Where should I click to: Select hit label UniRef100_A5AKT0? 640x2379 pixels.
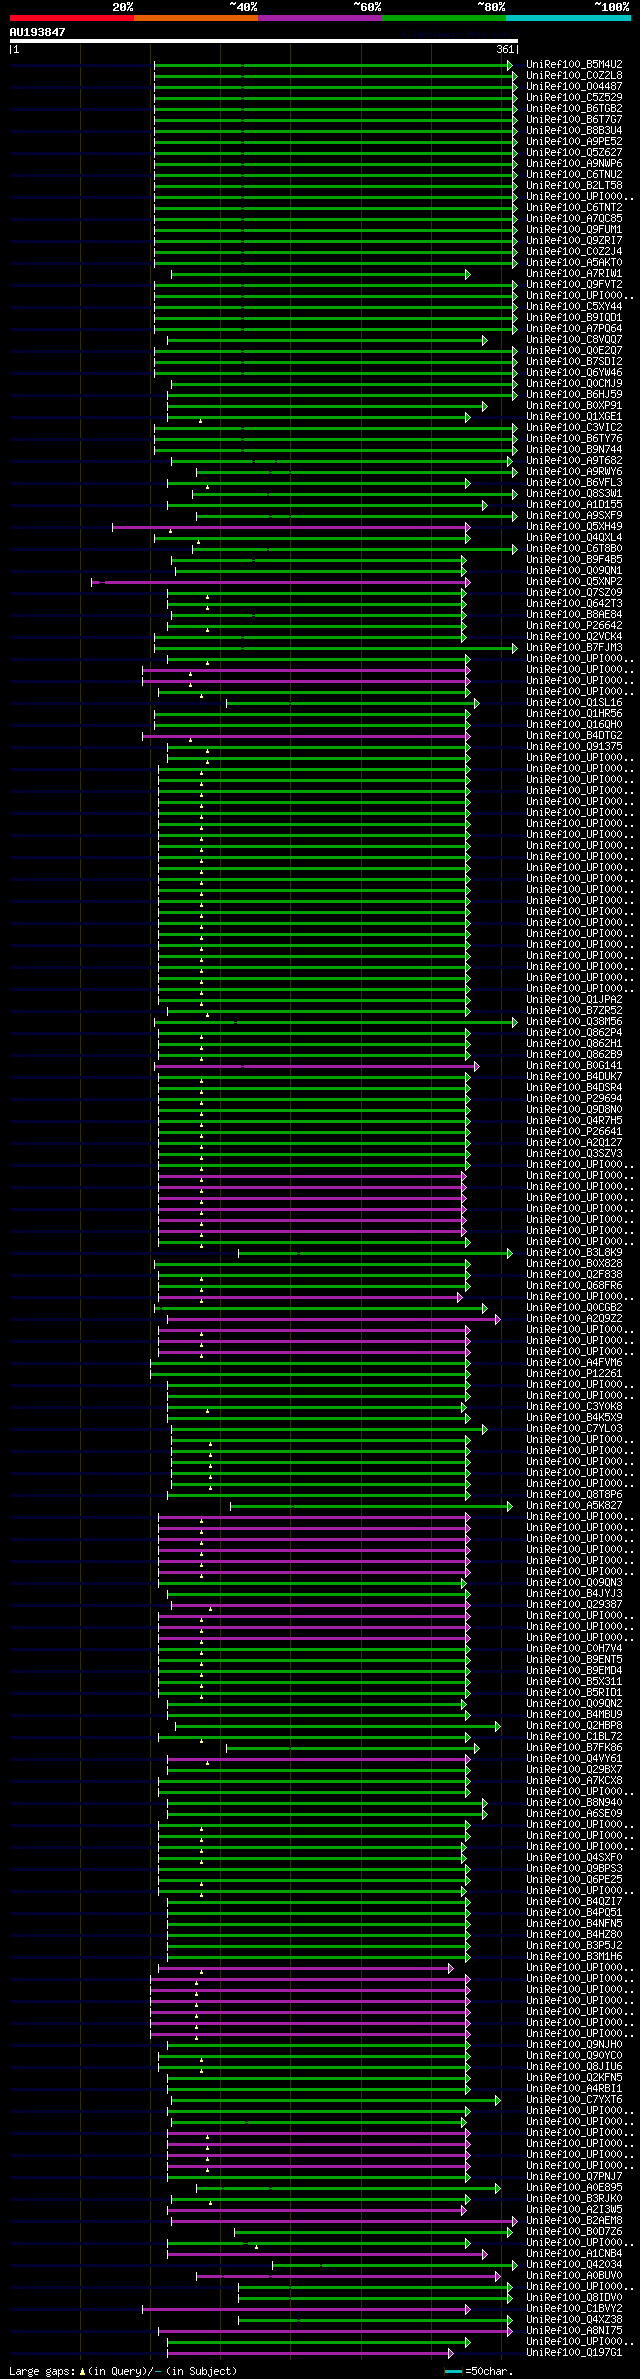(x=574, y=263)
